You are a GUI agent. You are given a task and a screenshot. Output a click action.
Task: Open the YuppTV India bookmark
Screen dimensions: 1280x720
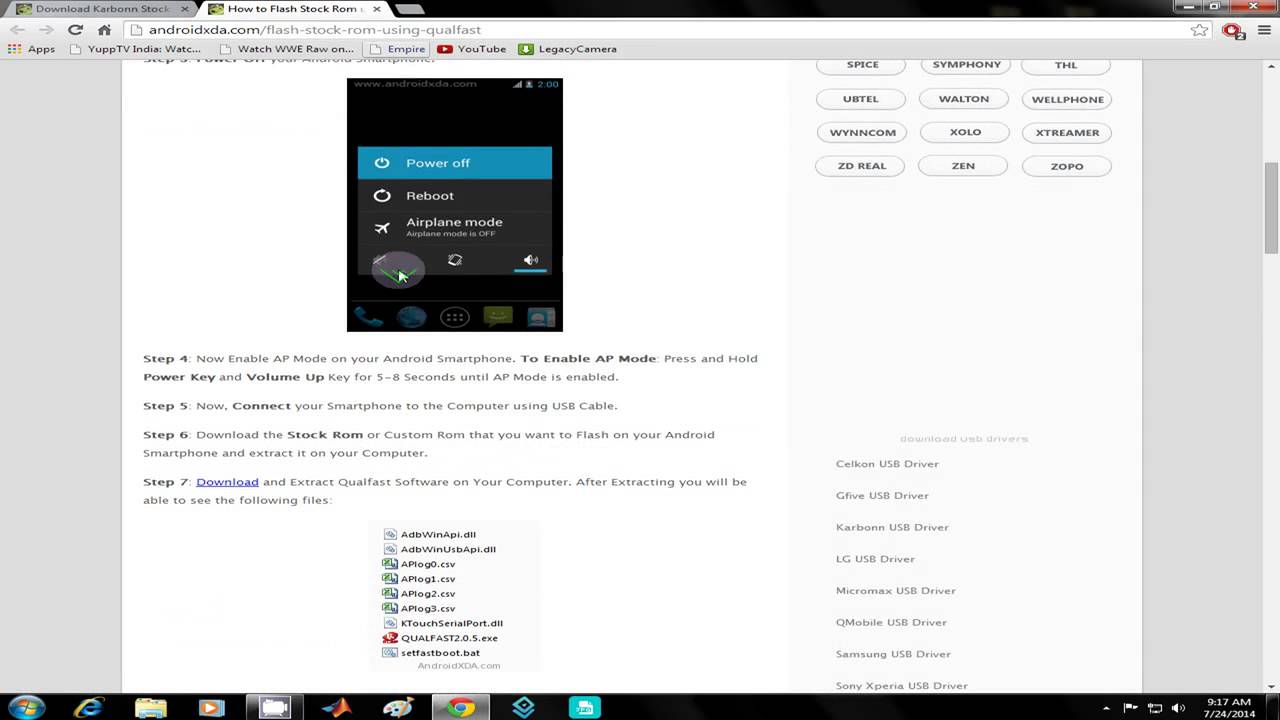pyautogui.click(x=135, y=49)
